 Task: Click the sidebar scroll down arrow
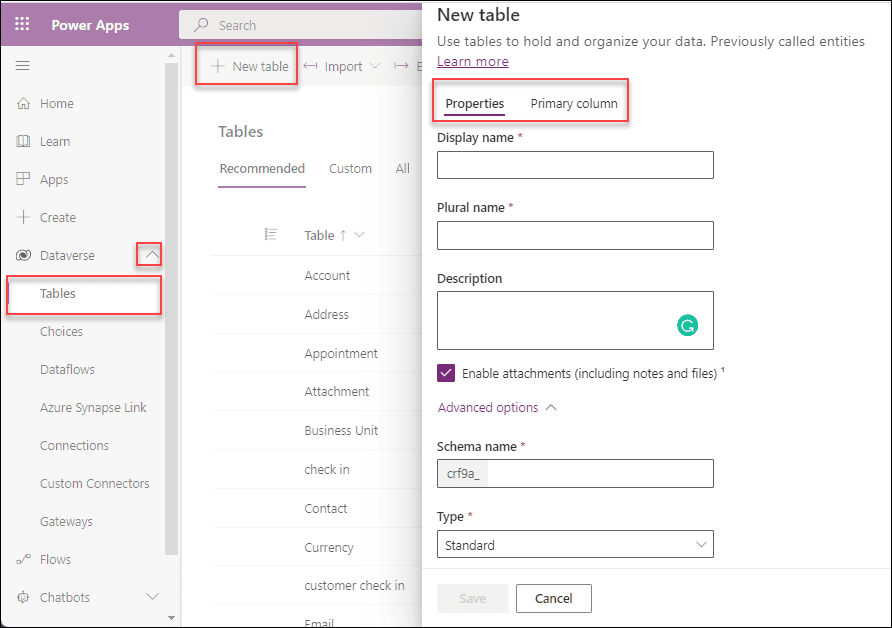(171, 618)
